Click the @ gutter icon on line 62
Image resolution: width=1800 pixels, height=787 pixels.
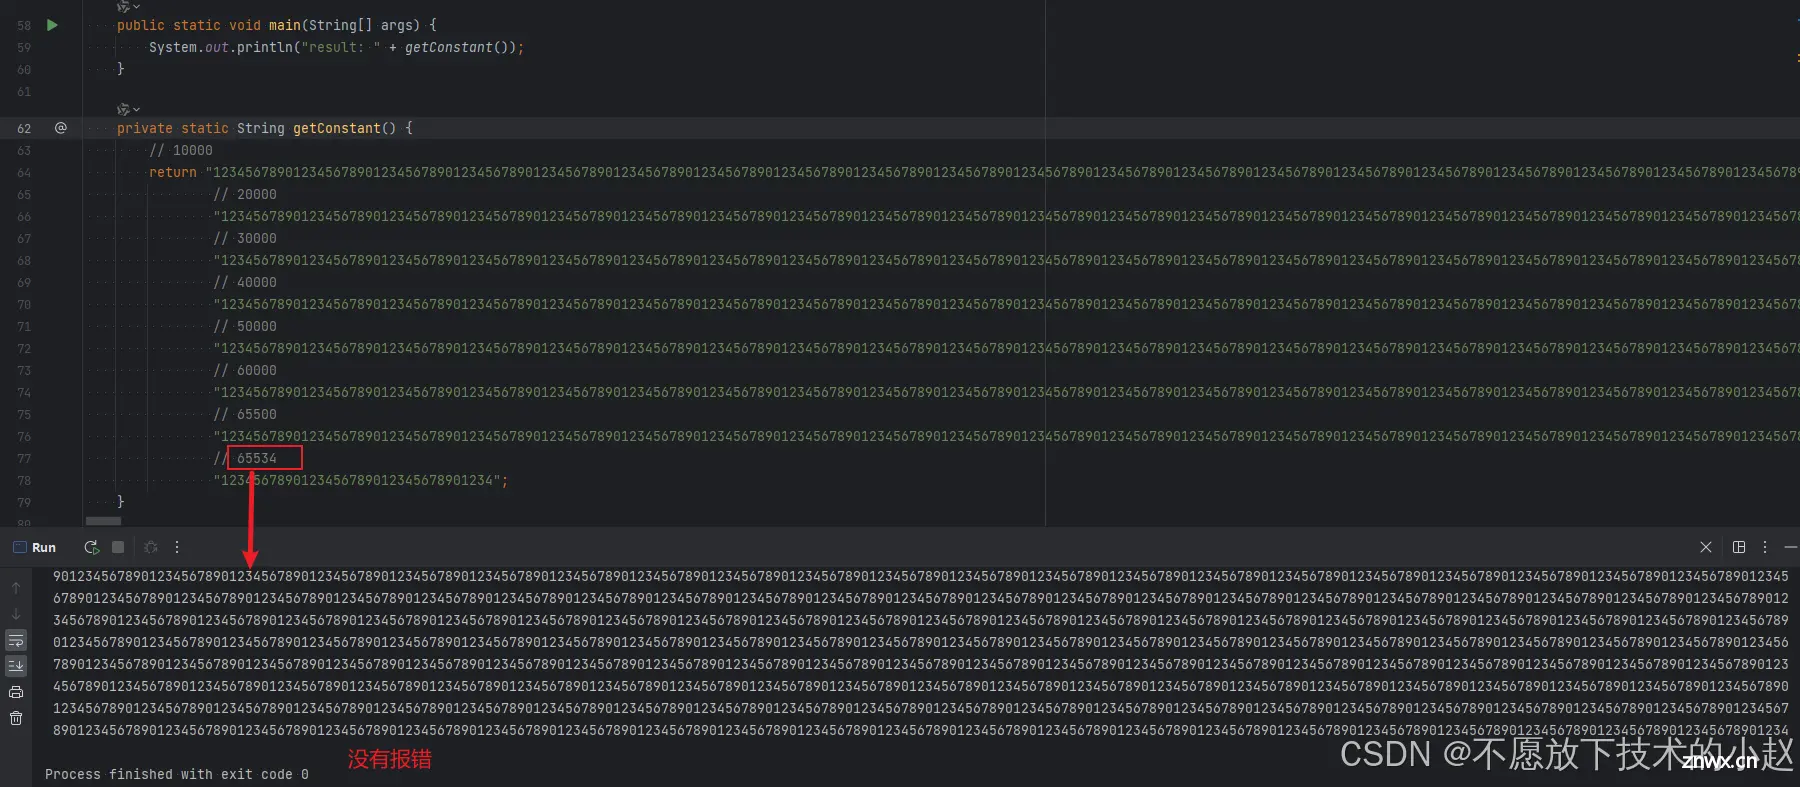tap(61, 128)
